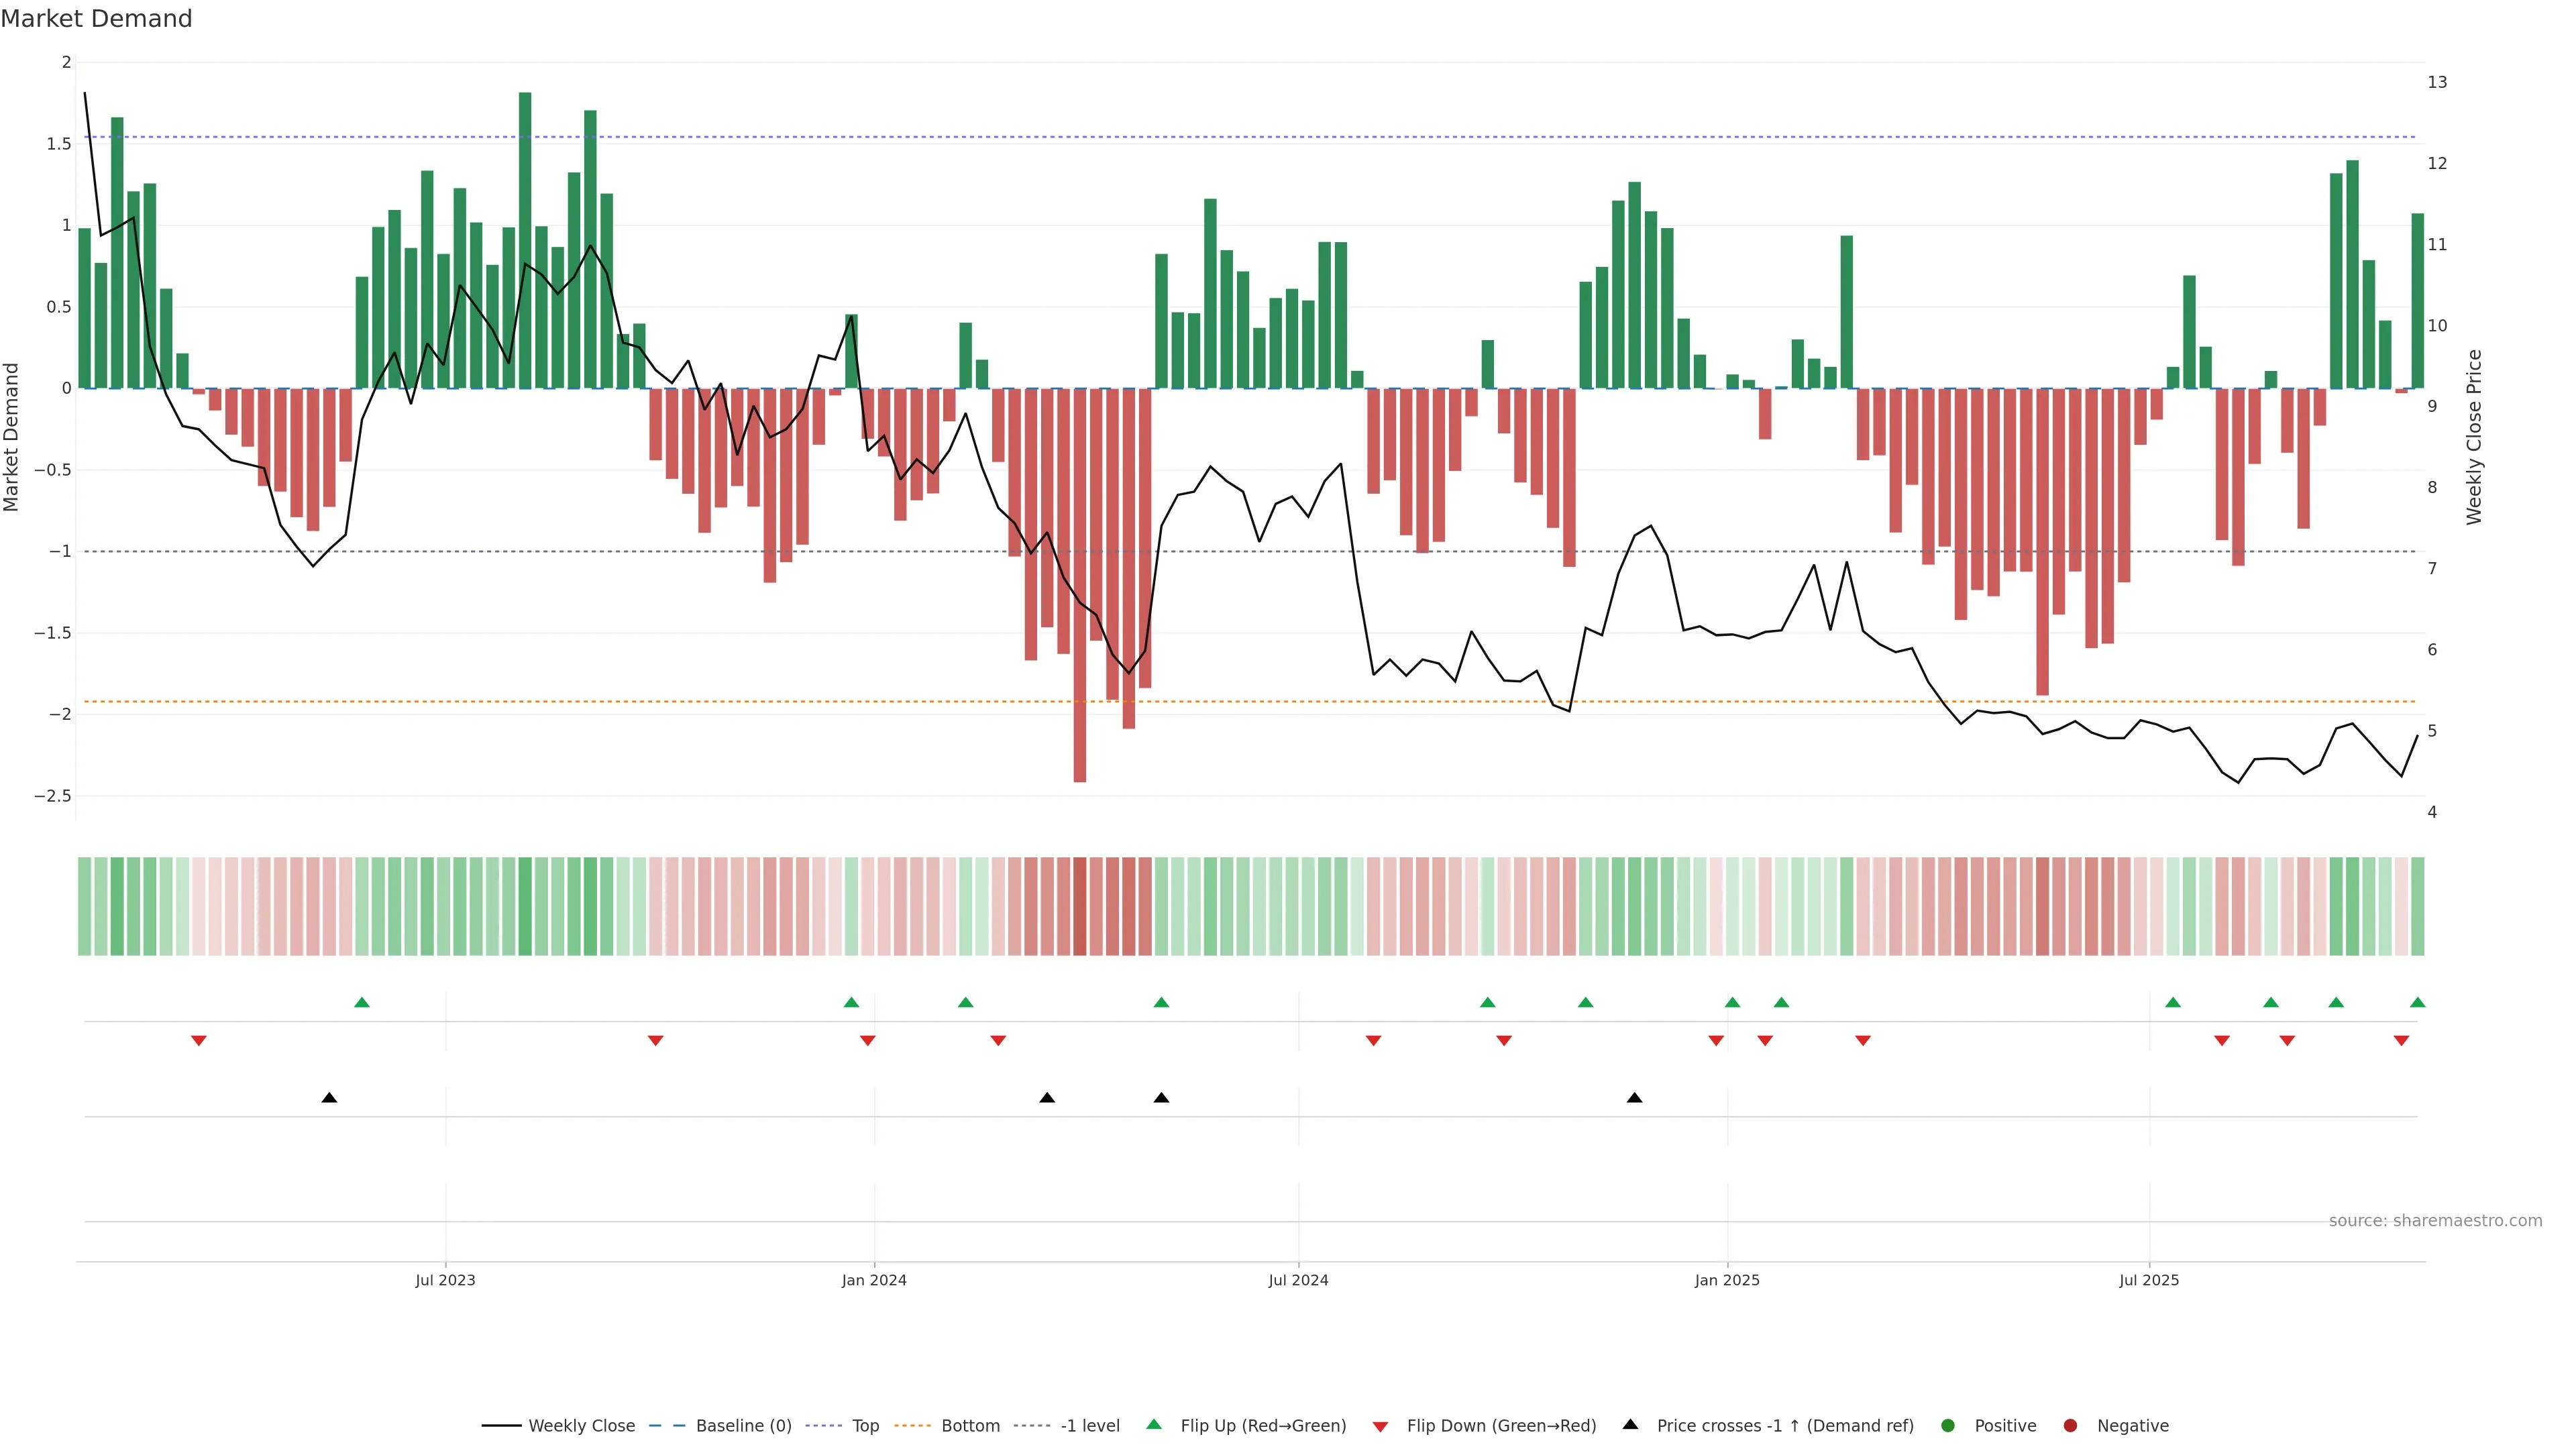Click the first red flip-down triangle marker
Viewport: 2576px width, 1449px height.
[x=199, y=1040]
